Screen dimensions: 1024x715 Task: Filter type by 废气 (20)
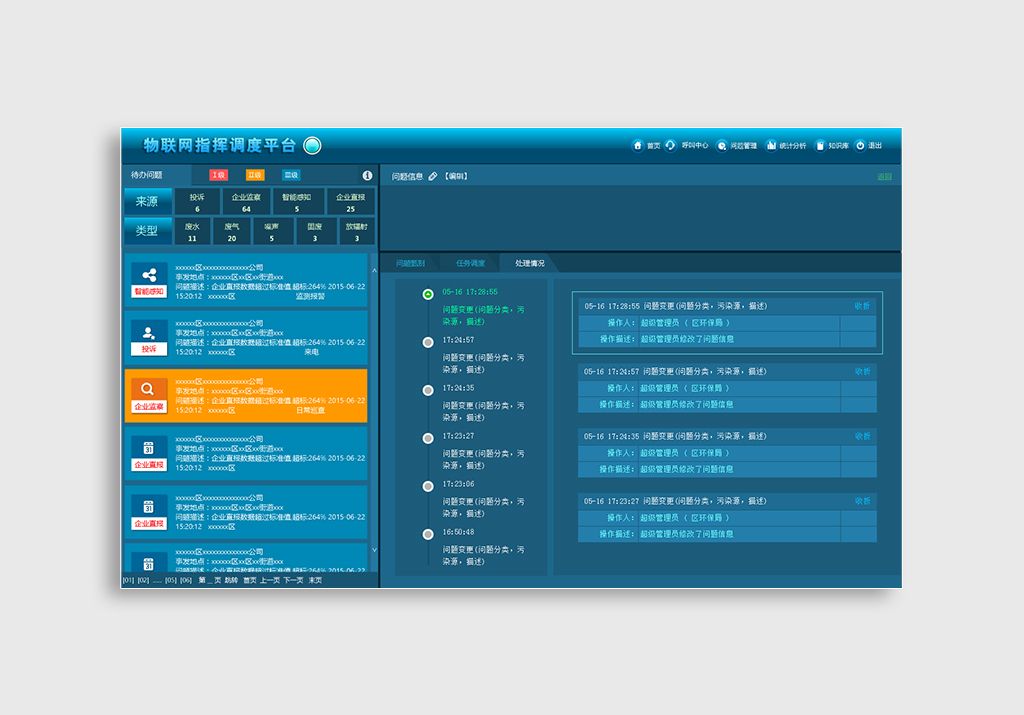coord(232,232)
